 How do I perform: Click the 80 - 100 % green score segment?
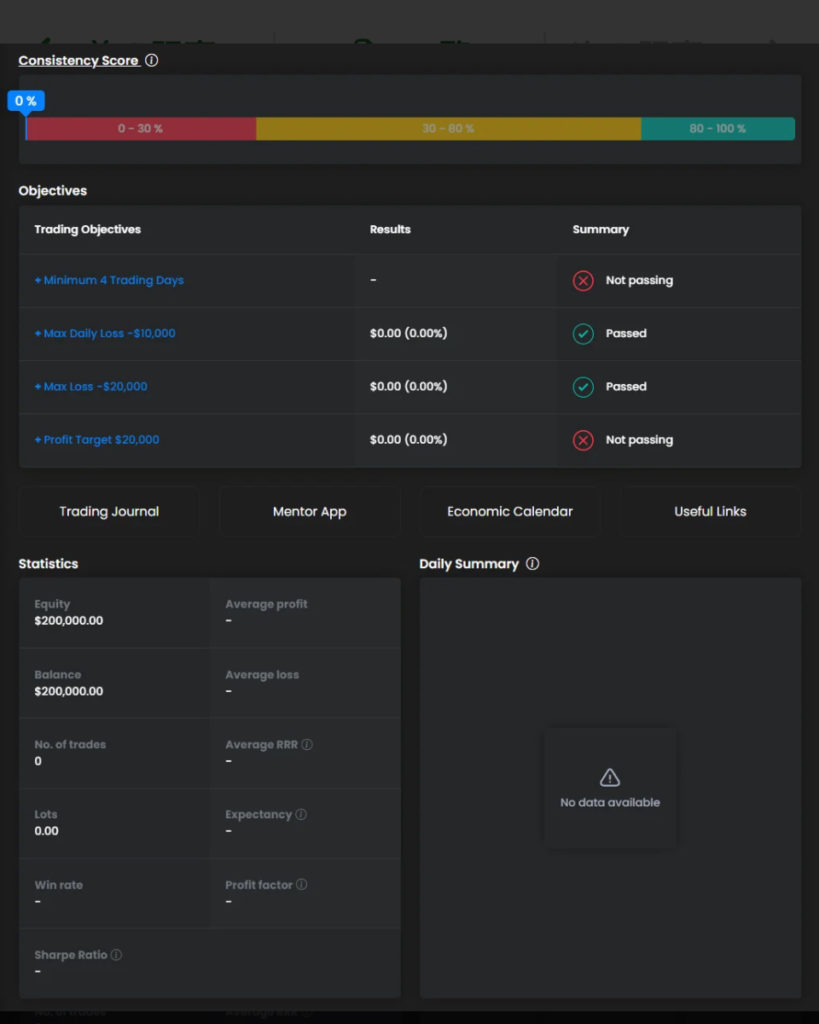[717, 129]
